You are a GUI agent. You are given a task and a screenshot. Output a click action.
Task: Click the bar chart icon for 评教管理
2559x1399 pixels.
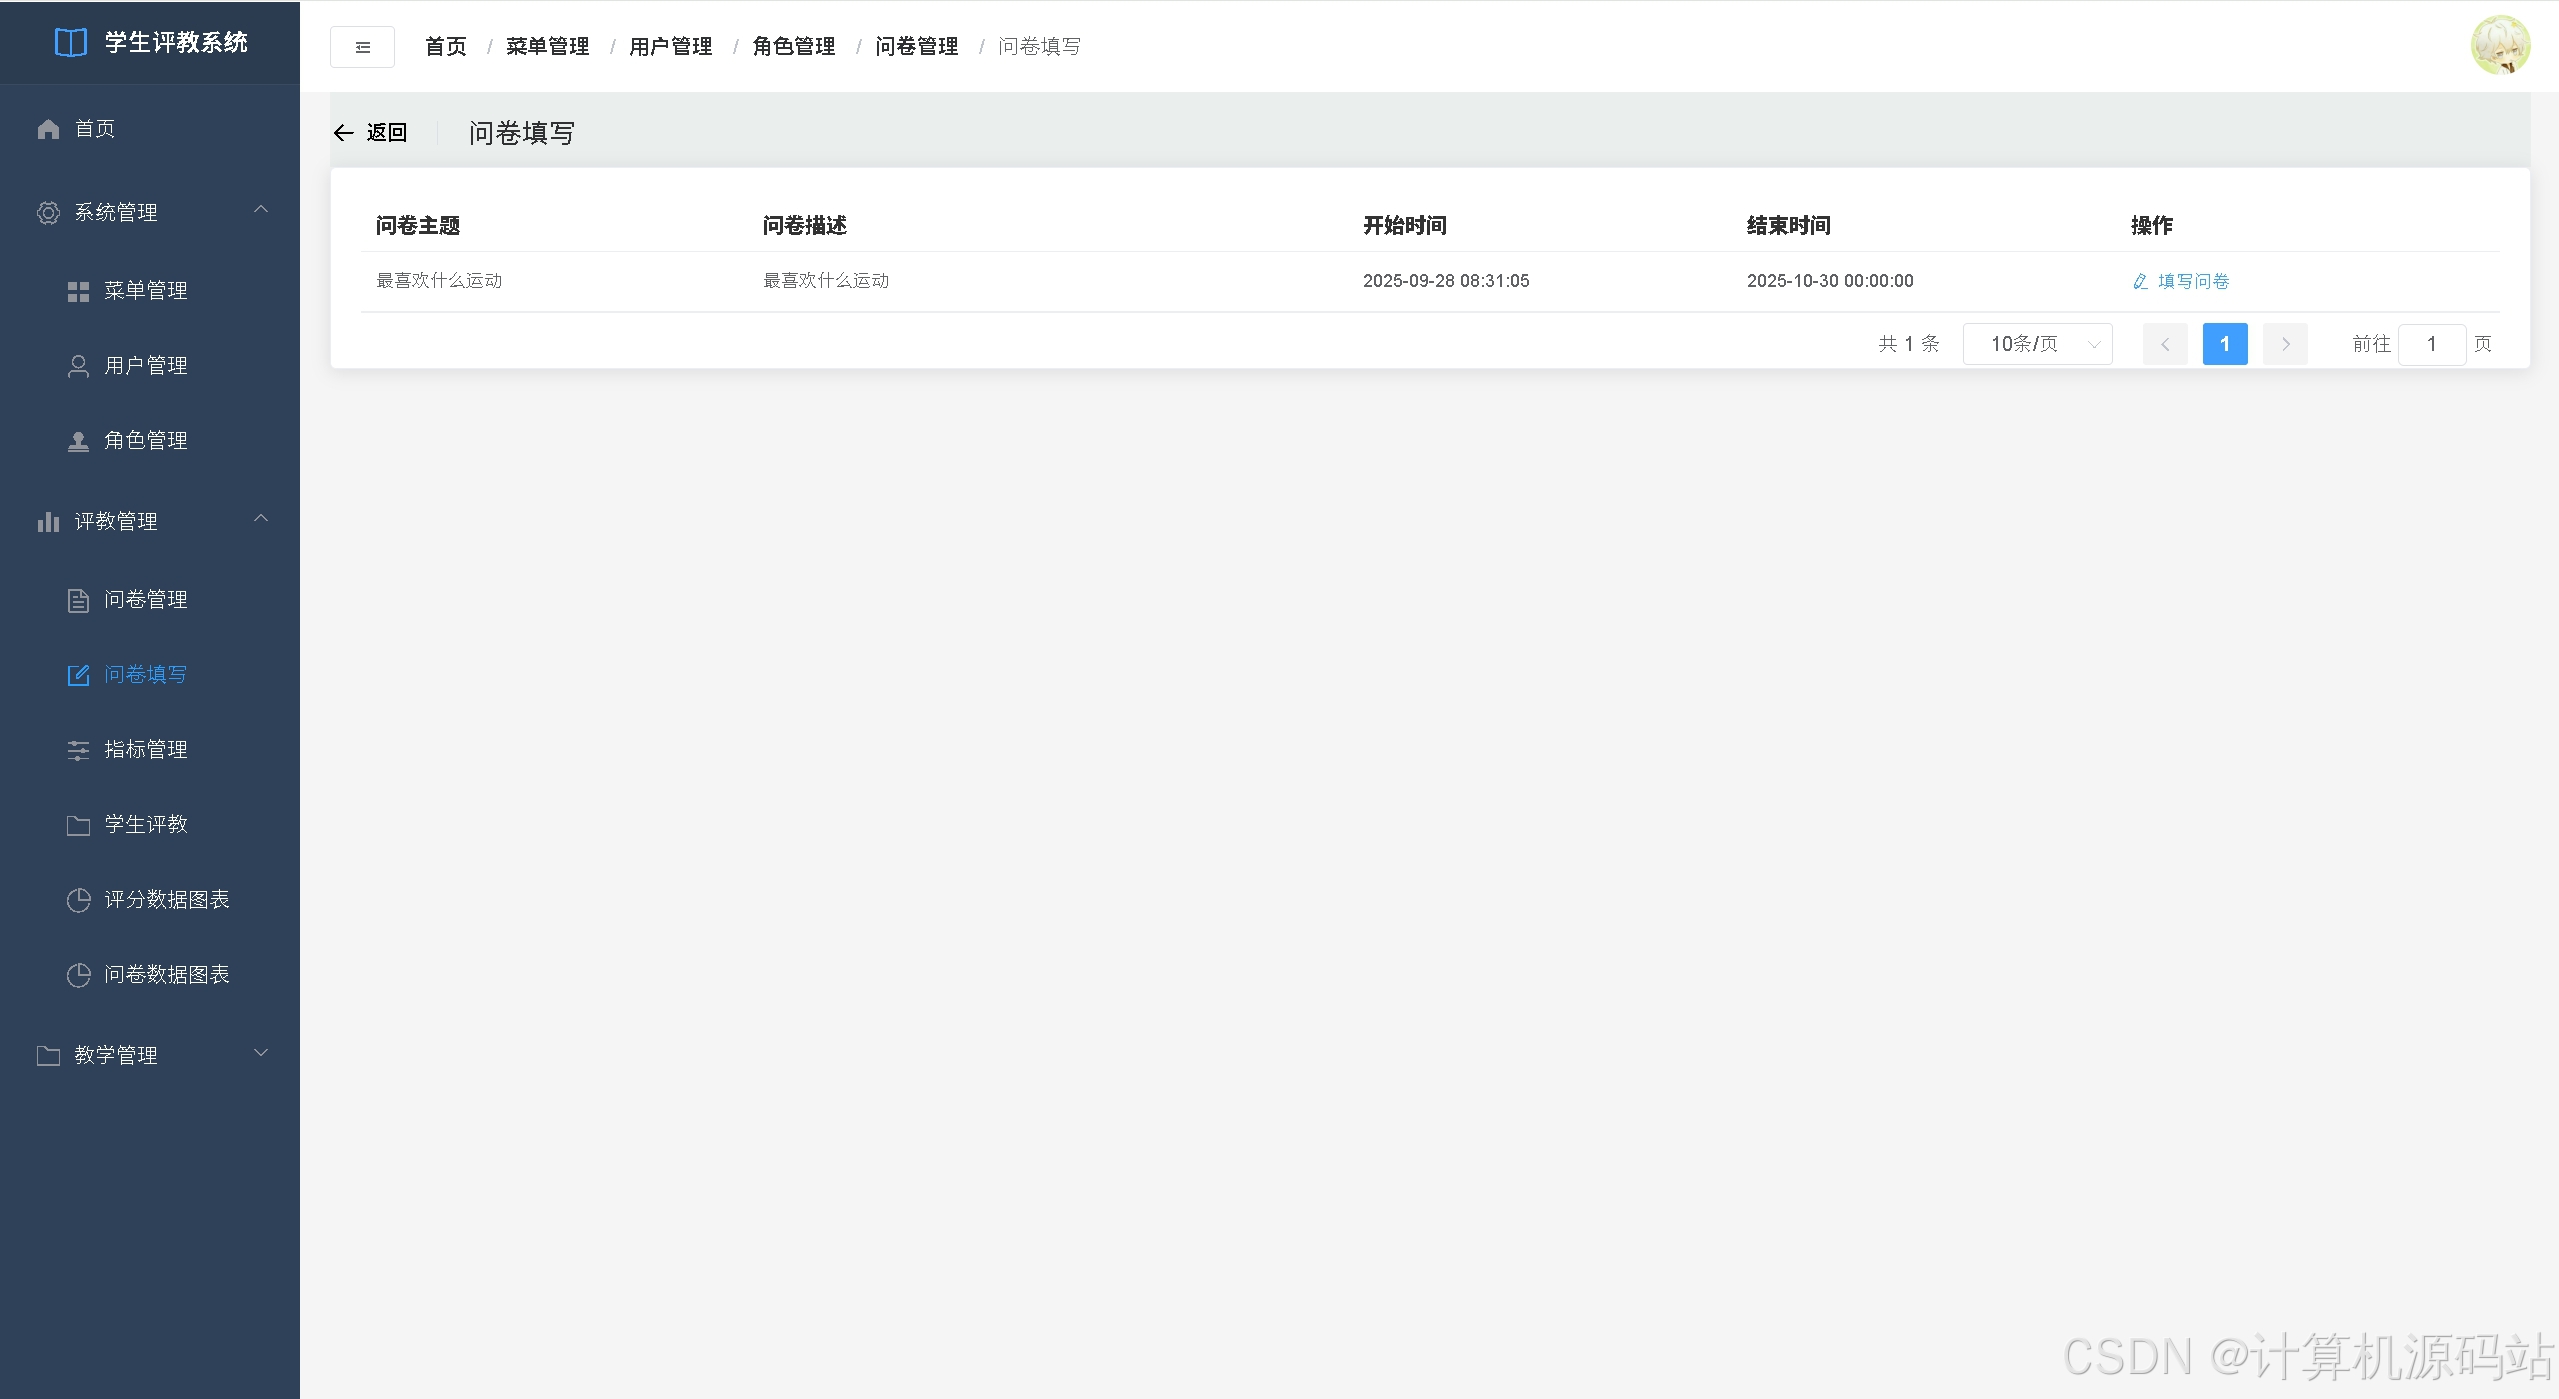click(48, 521)
